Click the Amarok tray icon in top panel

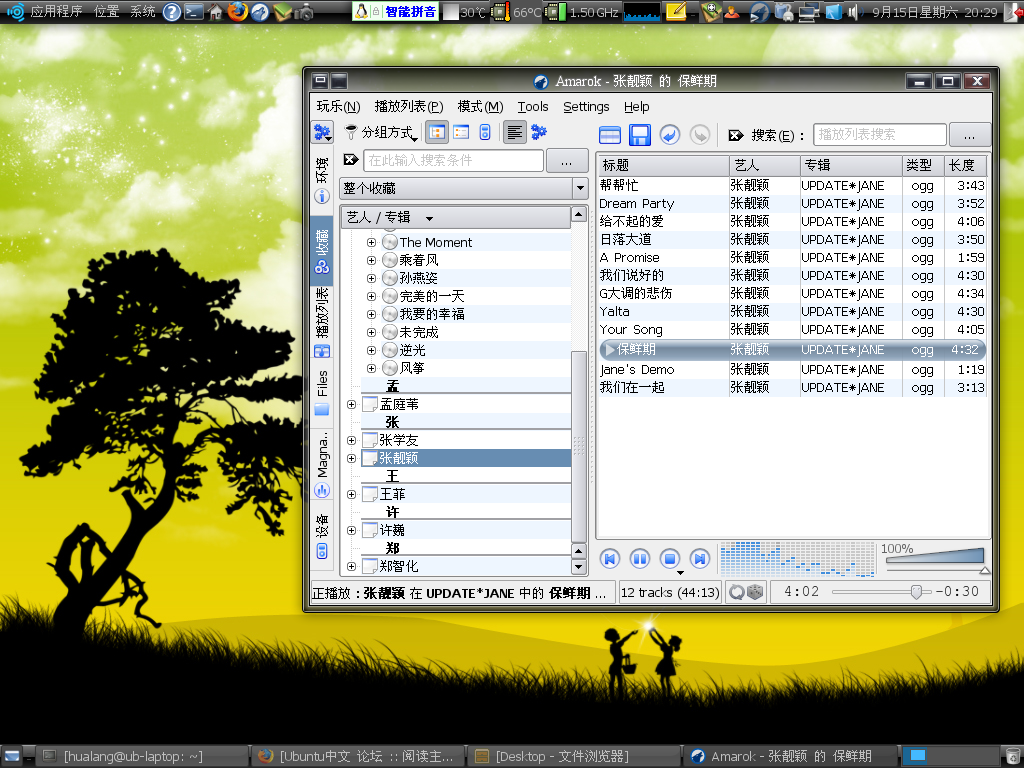(759, 12)
